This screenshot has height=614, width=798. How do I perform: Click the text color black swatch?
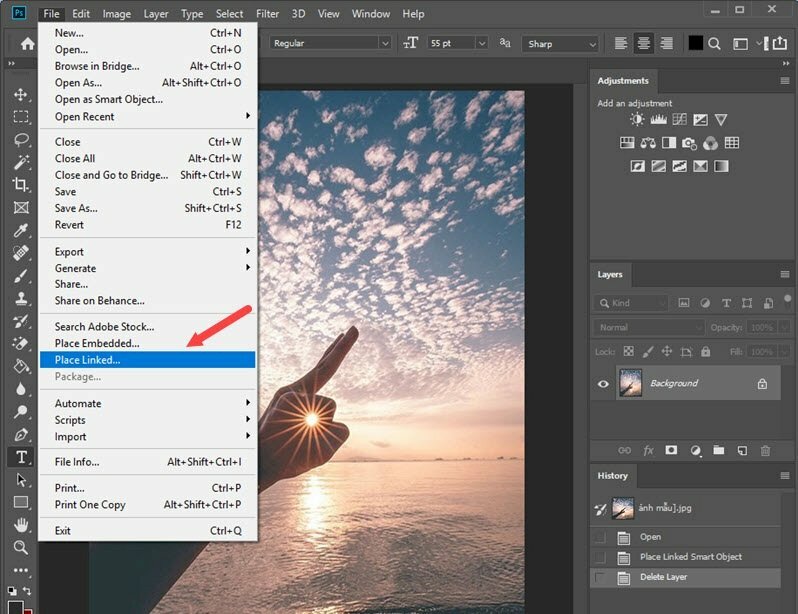[x=695, y=43]
